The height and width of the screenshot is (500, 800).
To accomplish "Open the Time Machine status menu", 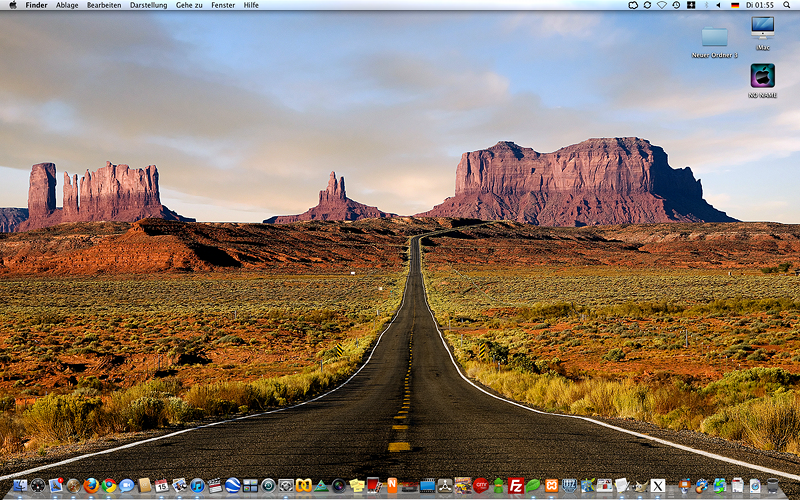I will point(676,5).
